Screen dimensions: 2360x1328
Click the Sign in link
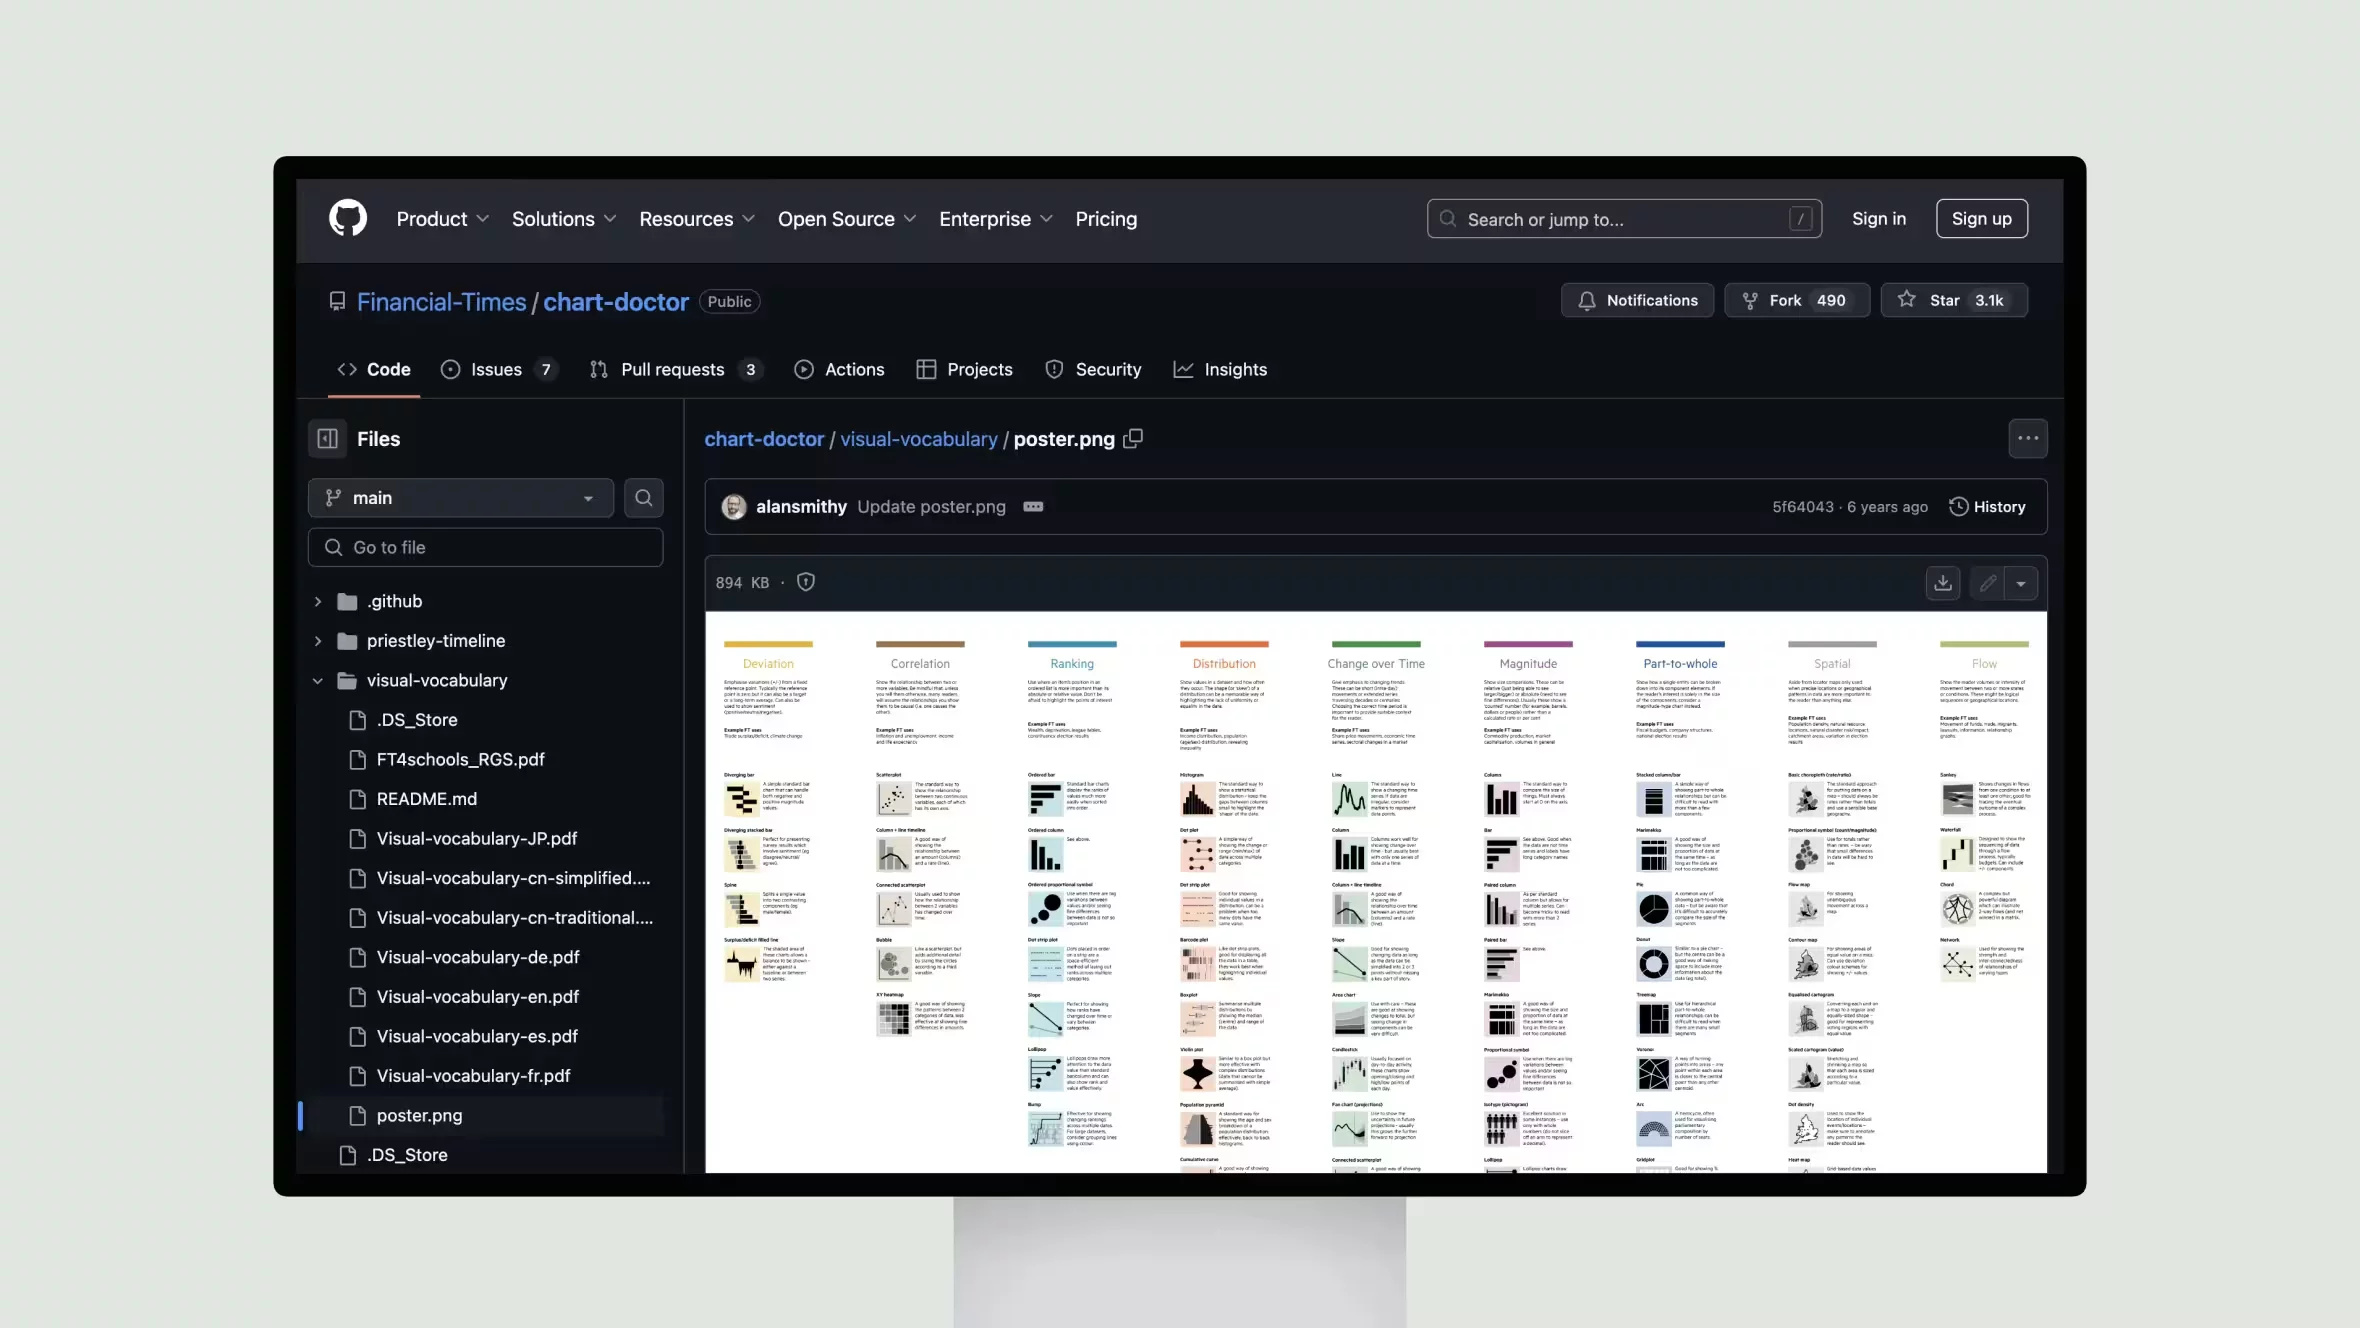tap(1879, 218)
